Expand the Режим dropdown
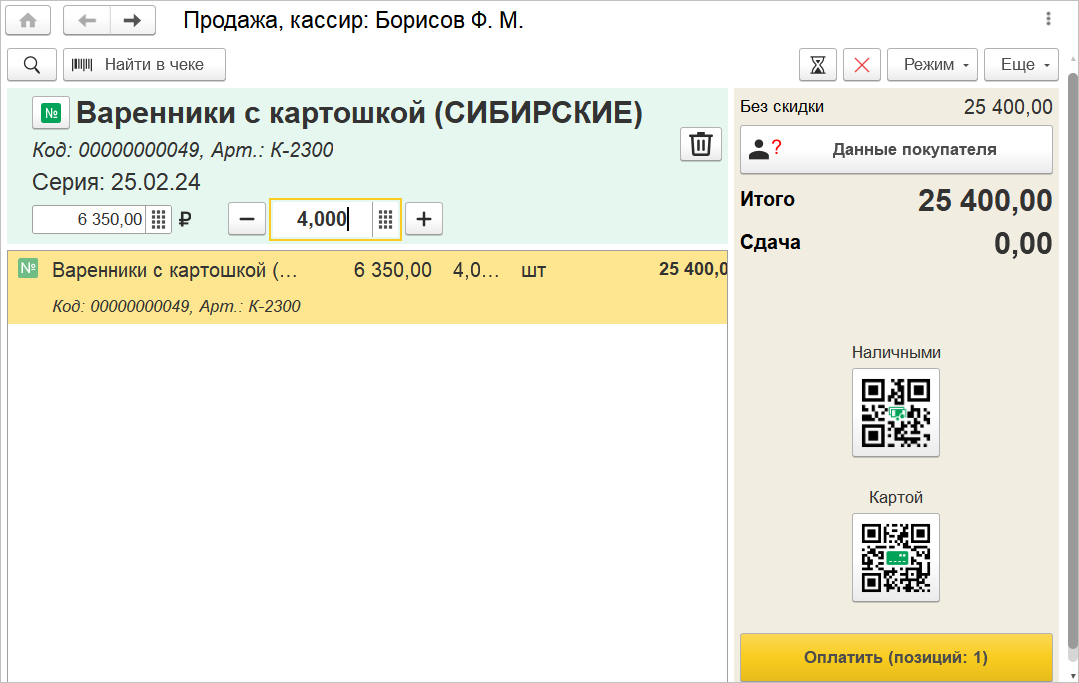The image size is (1079, 683). pos(932,65)
